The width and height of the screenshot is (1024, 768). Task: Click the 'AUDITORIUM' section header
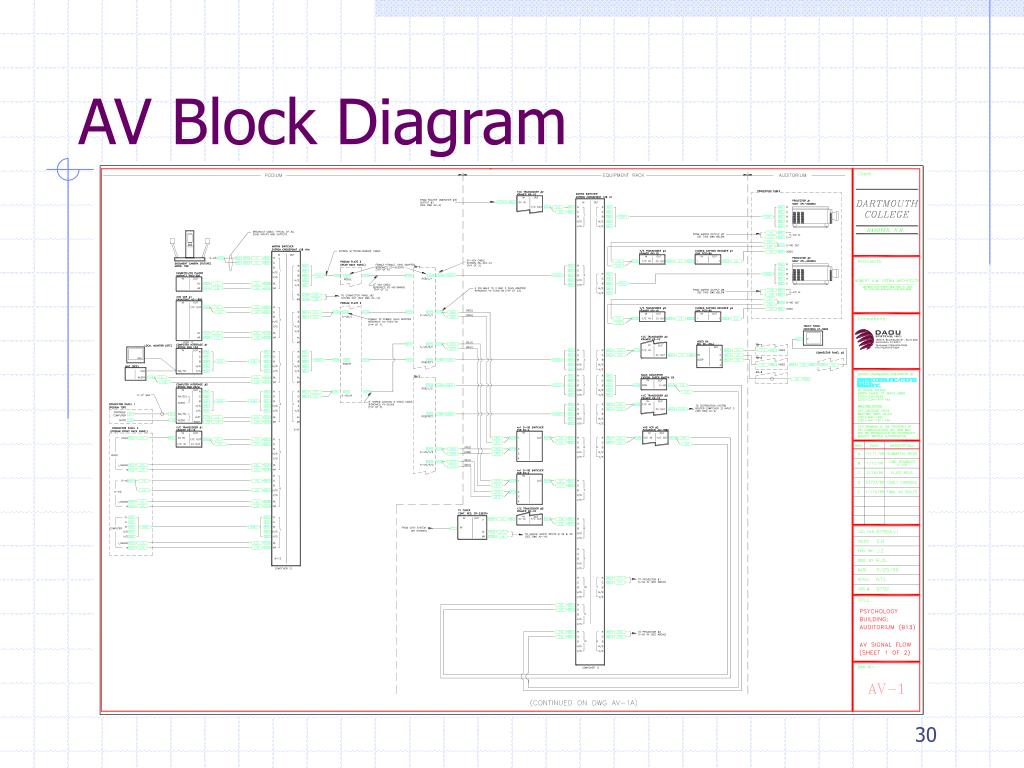[793, 176]
